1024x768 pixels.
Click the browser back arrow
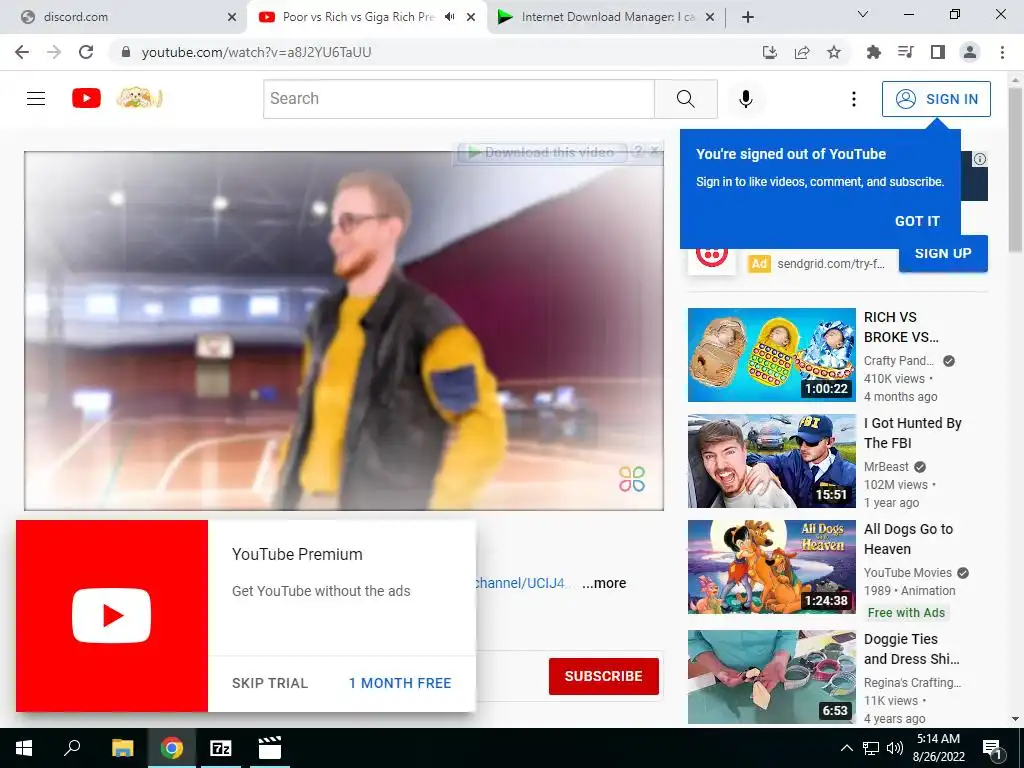22,52
